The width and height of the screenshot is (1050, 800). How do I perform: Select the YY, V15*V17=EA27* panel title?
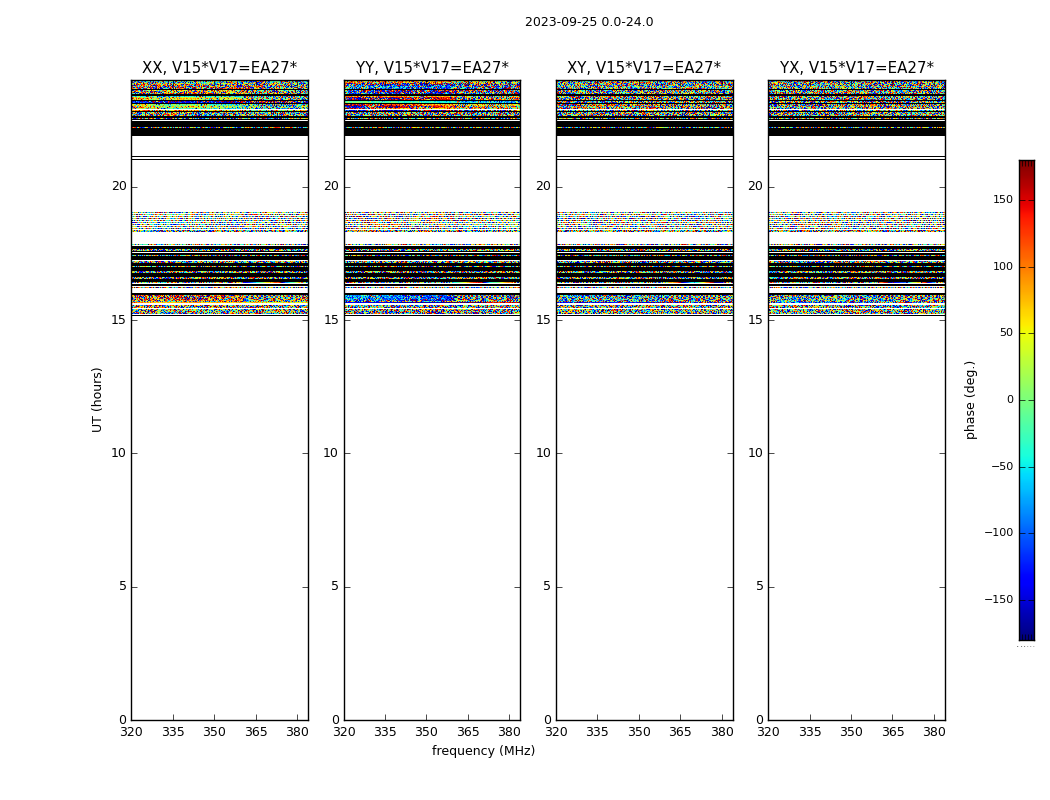click(432, 68)
